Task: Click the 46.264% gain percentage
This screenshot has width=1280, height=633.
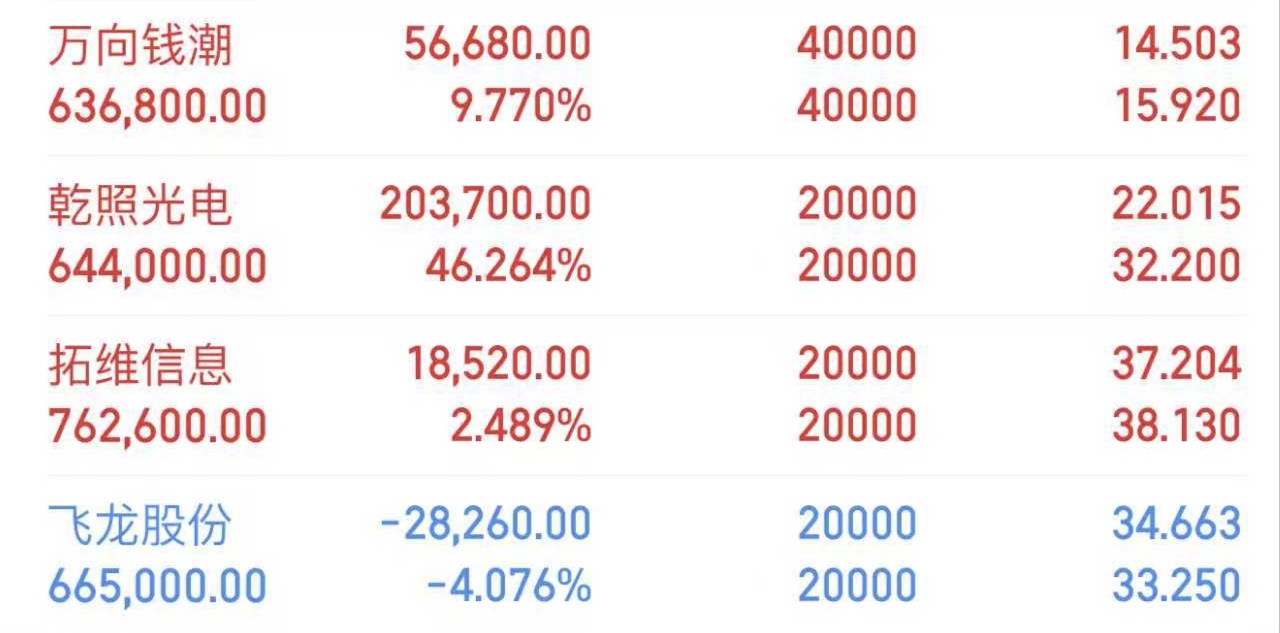Action: [508, 266]
